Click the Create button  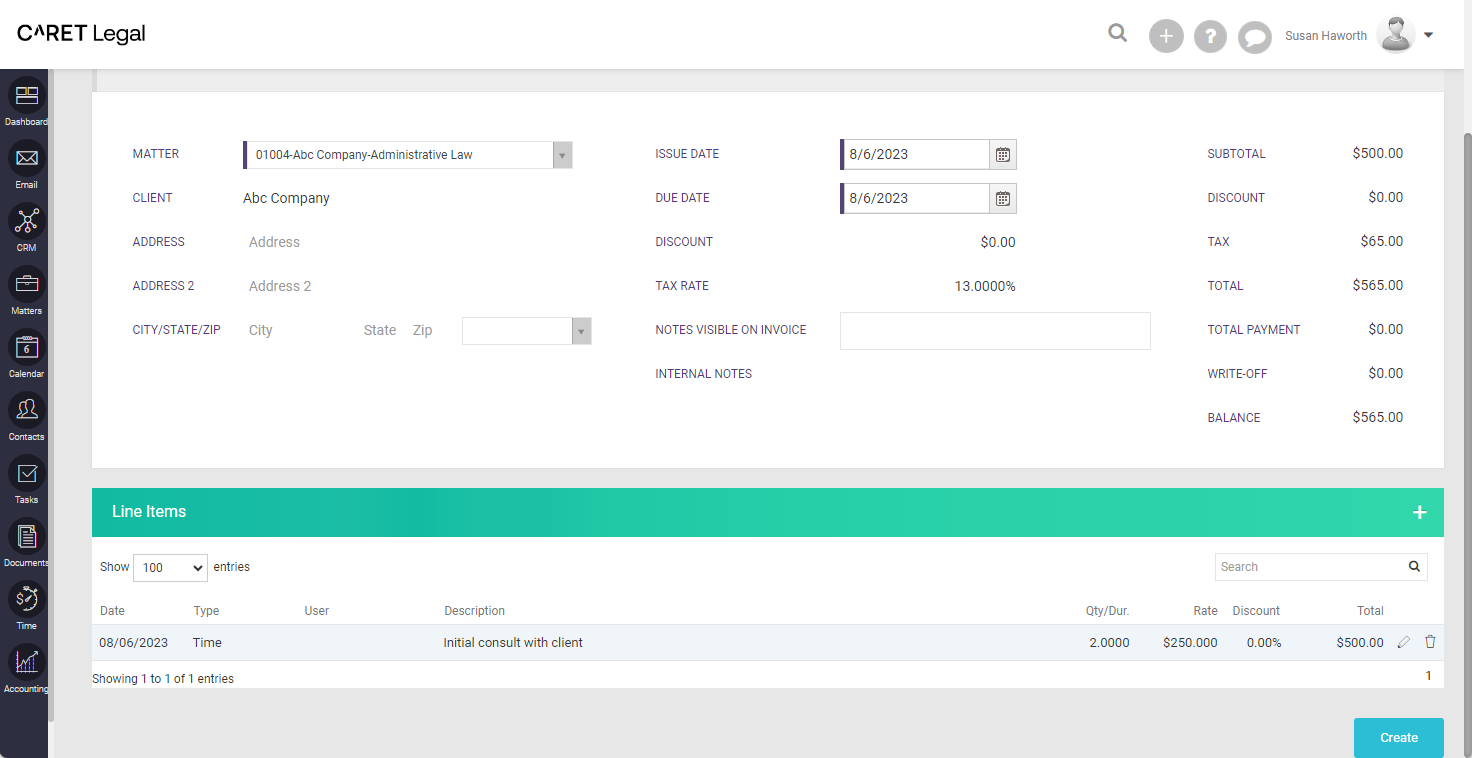tap(1398, 738)
